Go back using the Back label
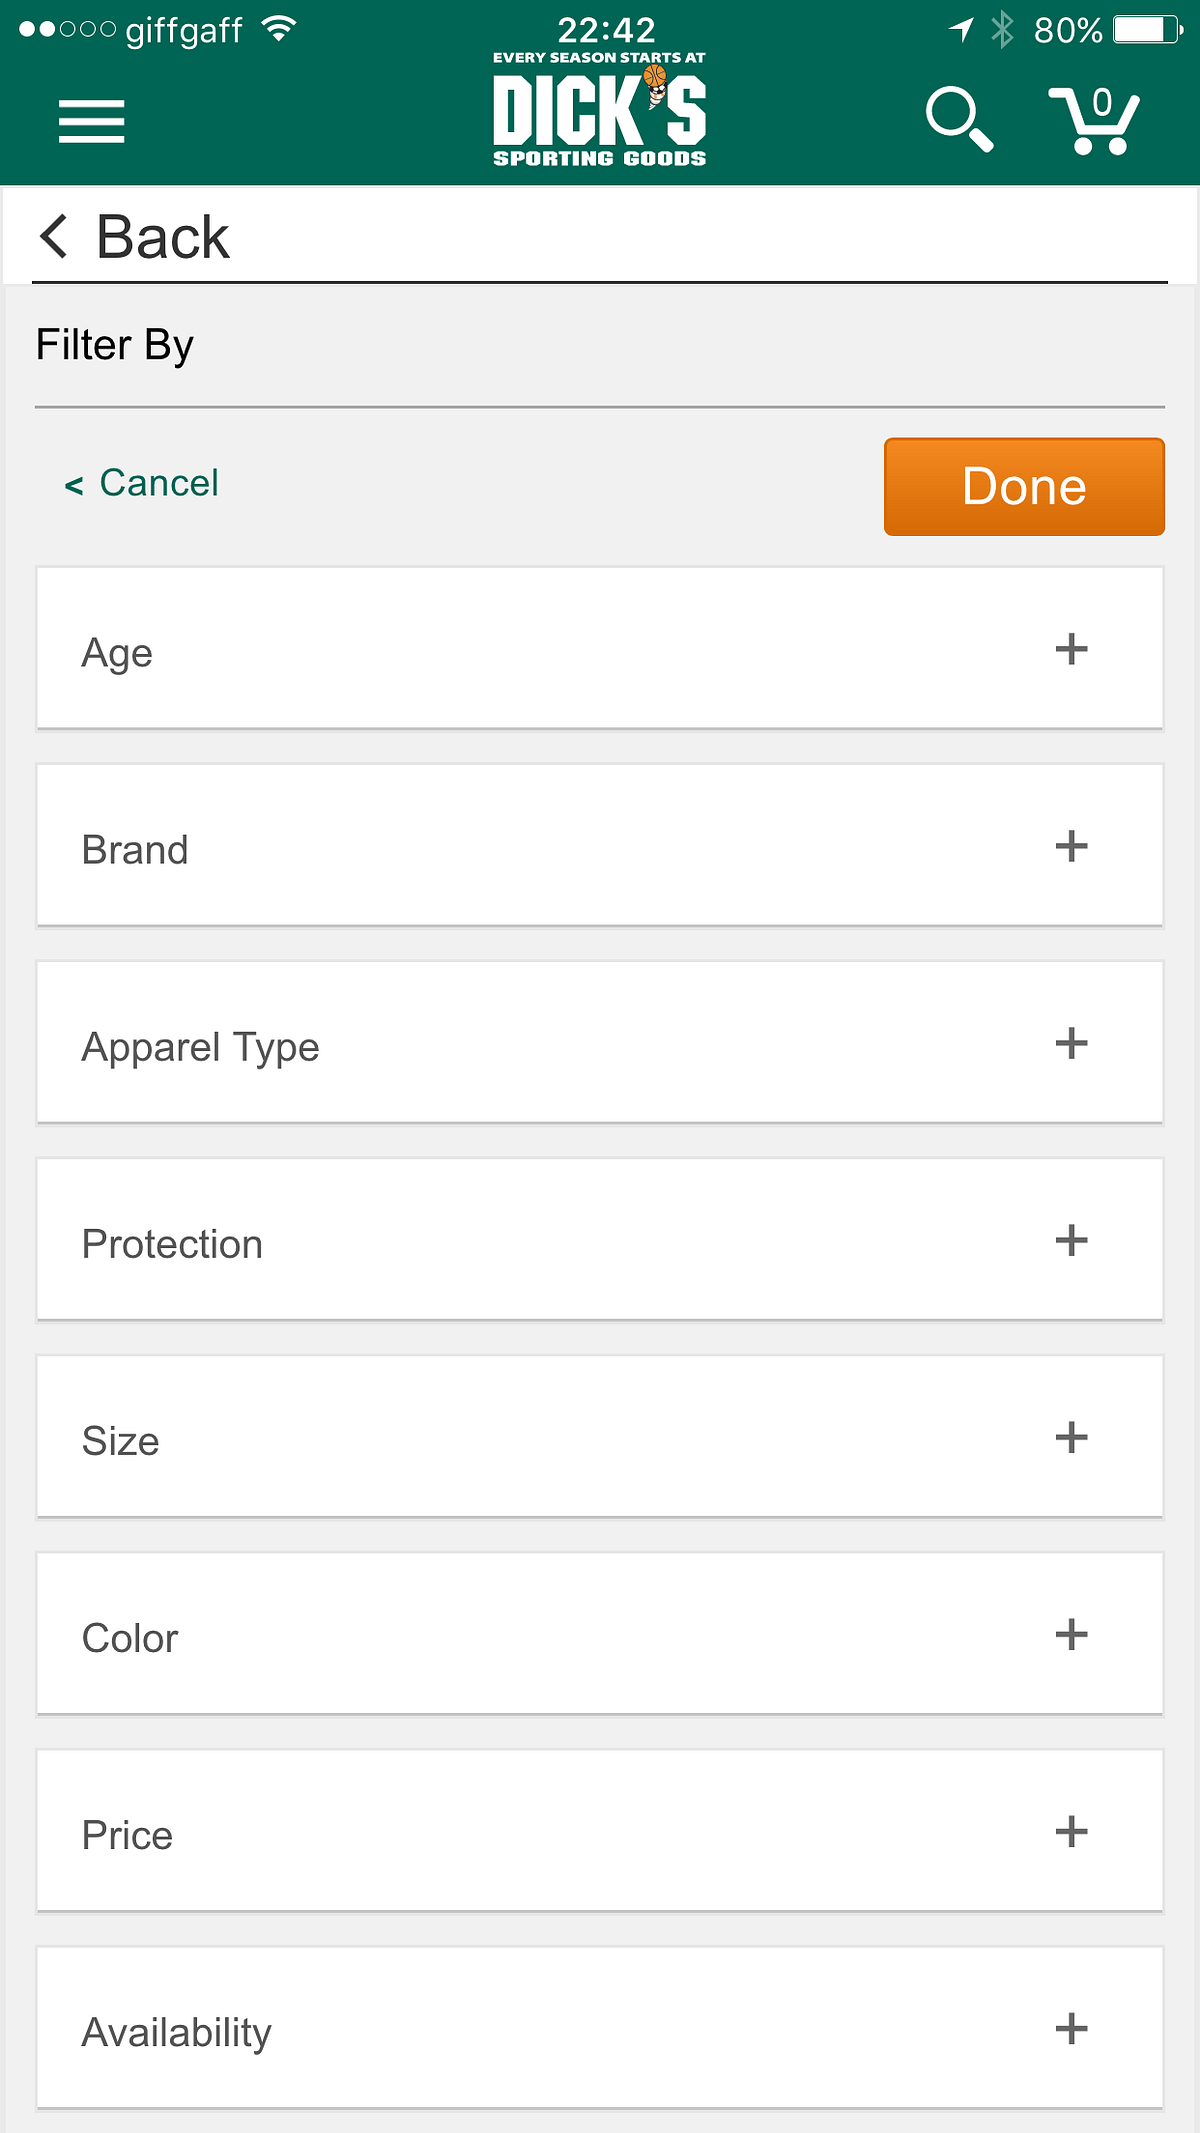Viewport: 1200px width, 2133px height. point(163,237)
